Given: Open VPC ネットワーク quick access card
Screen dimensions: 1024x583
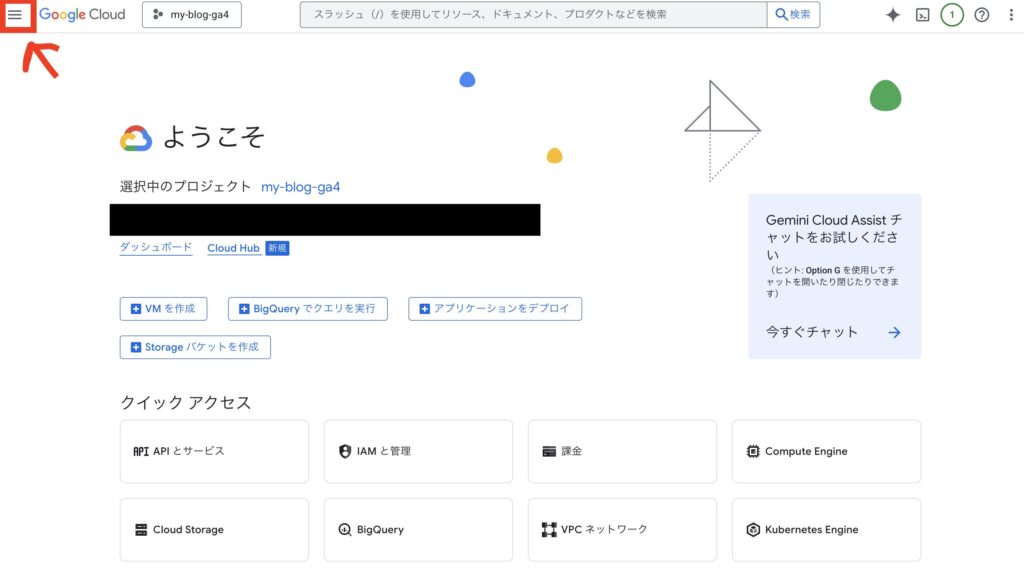Looking at the screenshot, I should [x=622, y=529].
